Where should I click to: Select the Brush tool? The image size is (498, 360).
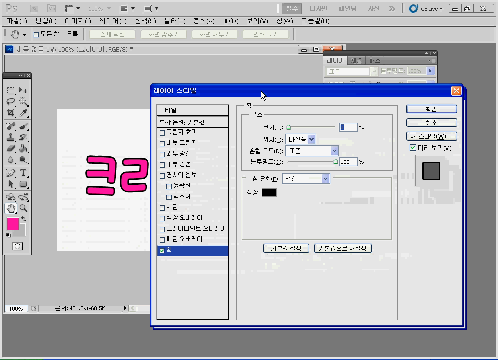click(x=23, y=126)
